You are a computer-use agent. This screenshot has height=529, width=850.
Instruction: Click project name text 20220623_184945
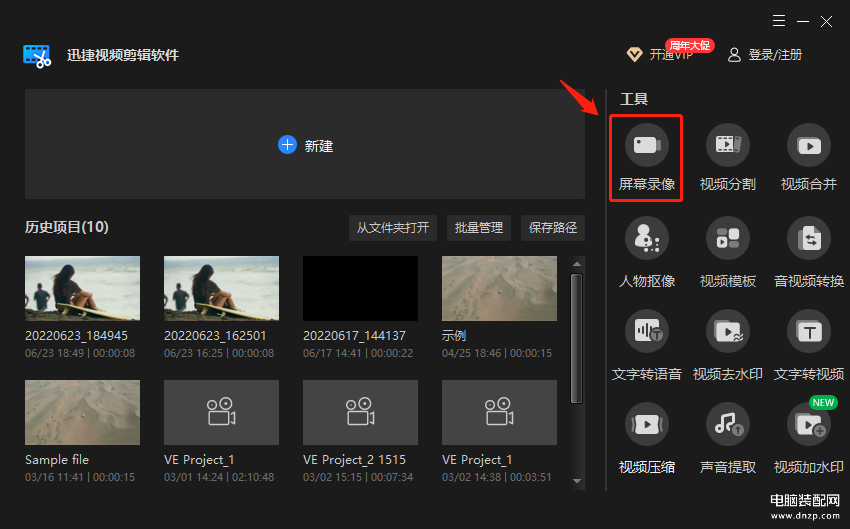coord(76,336)
